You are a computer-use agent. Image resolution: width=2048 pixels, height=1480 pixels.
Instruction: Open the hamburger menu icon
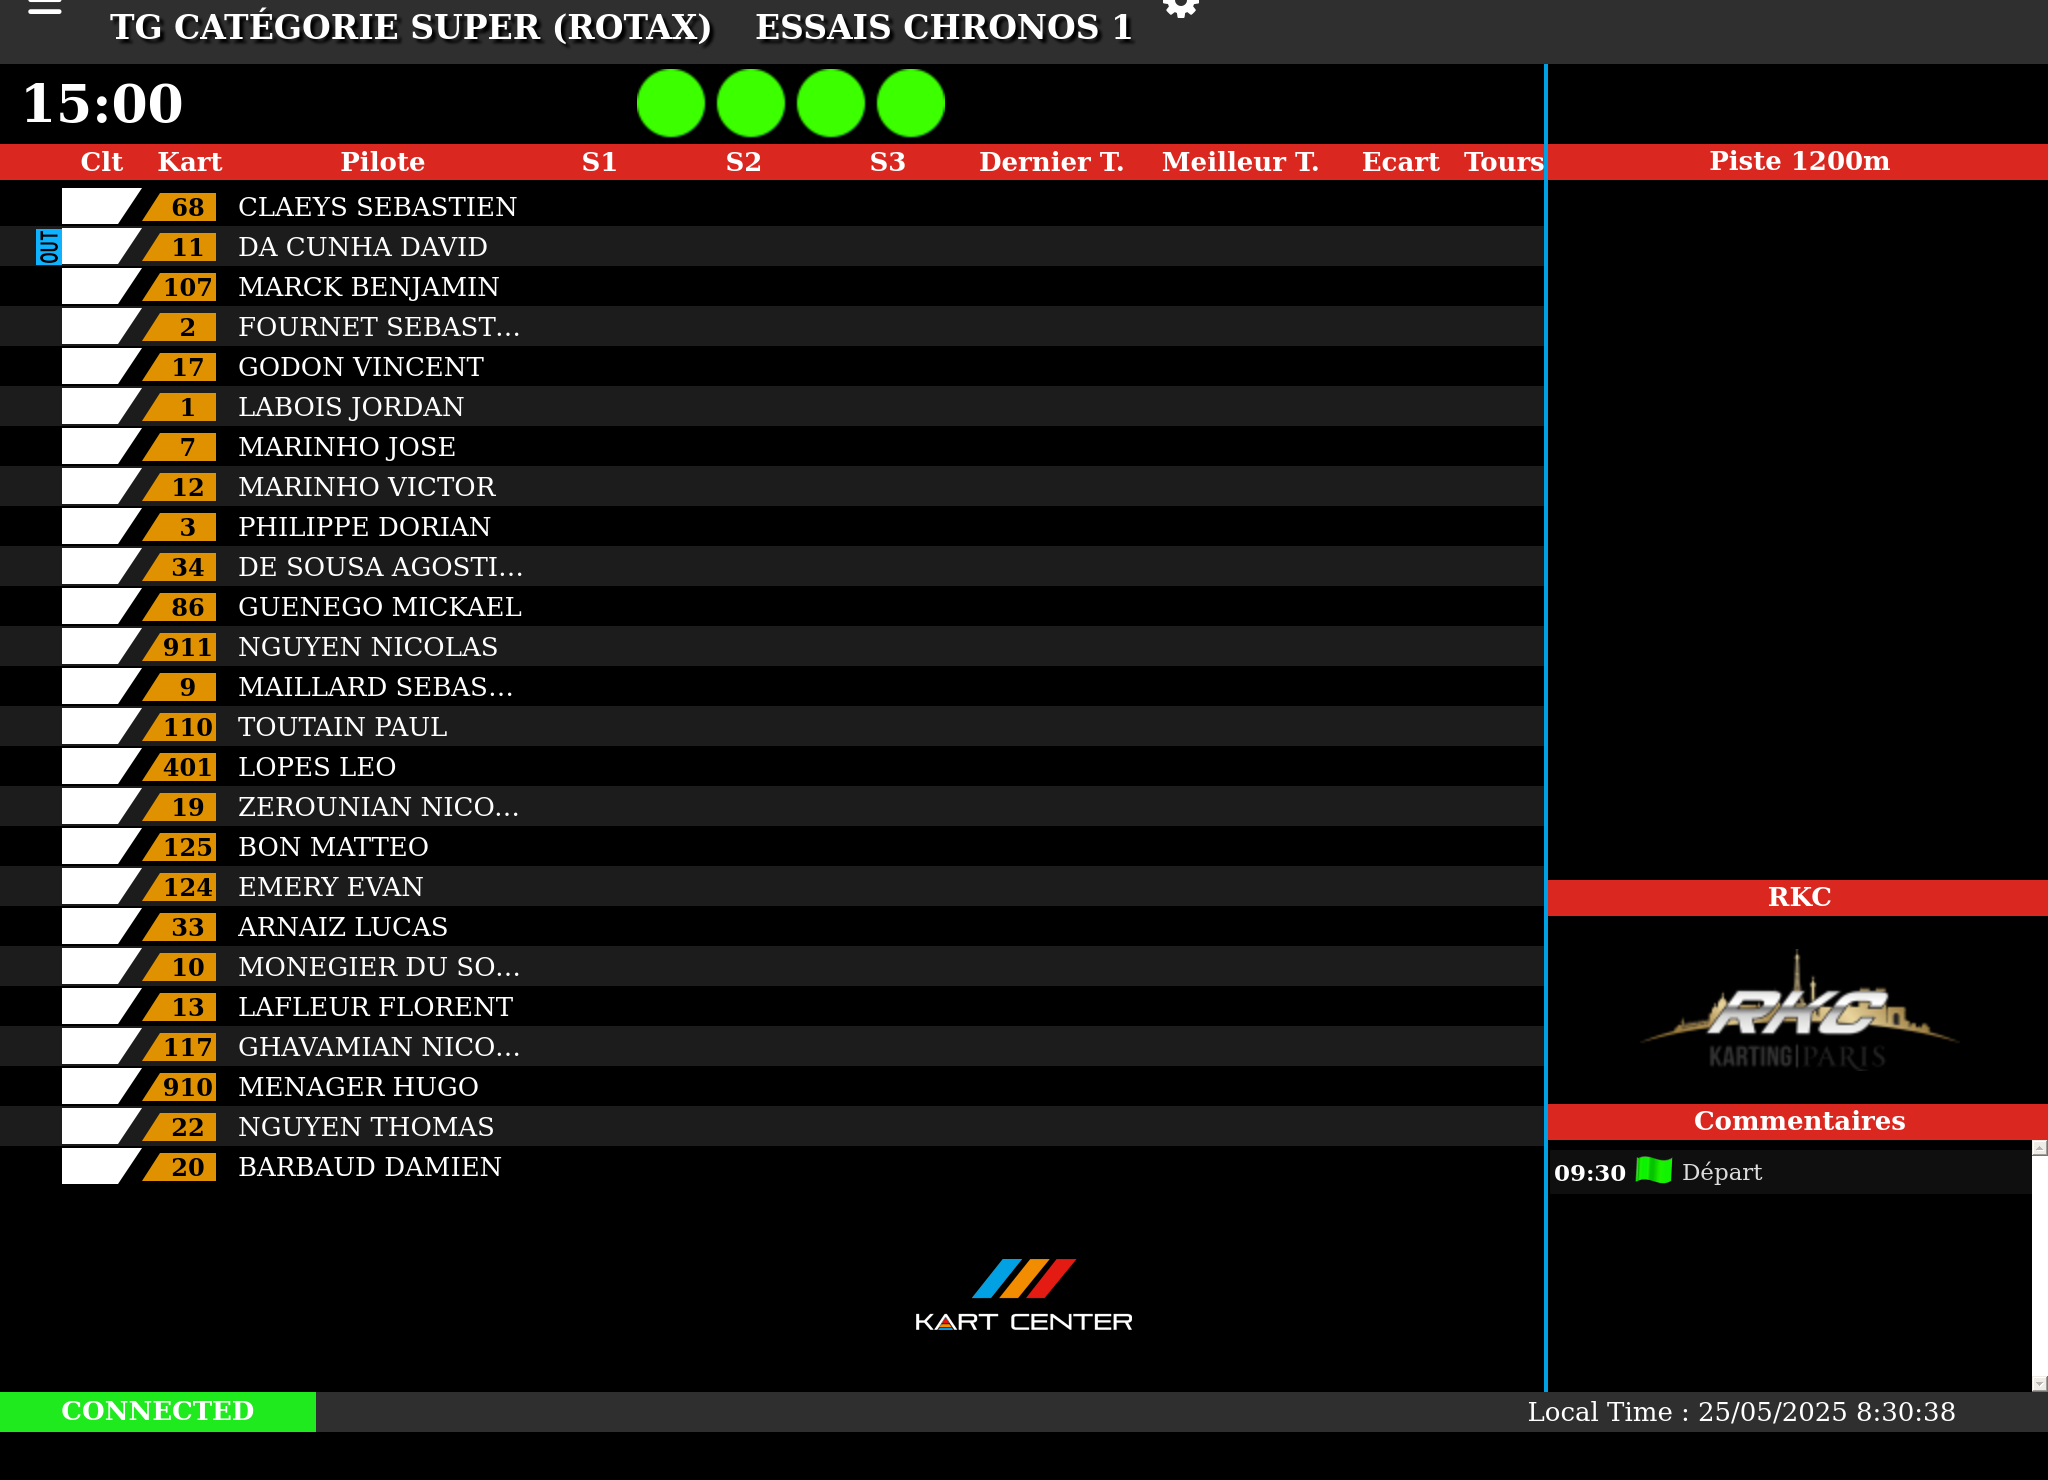pyautogui.click(x=45, y=8)
